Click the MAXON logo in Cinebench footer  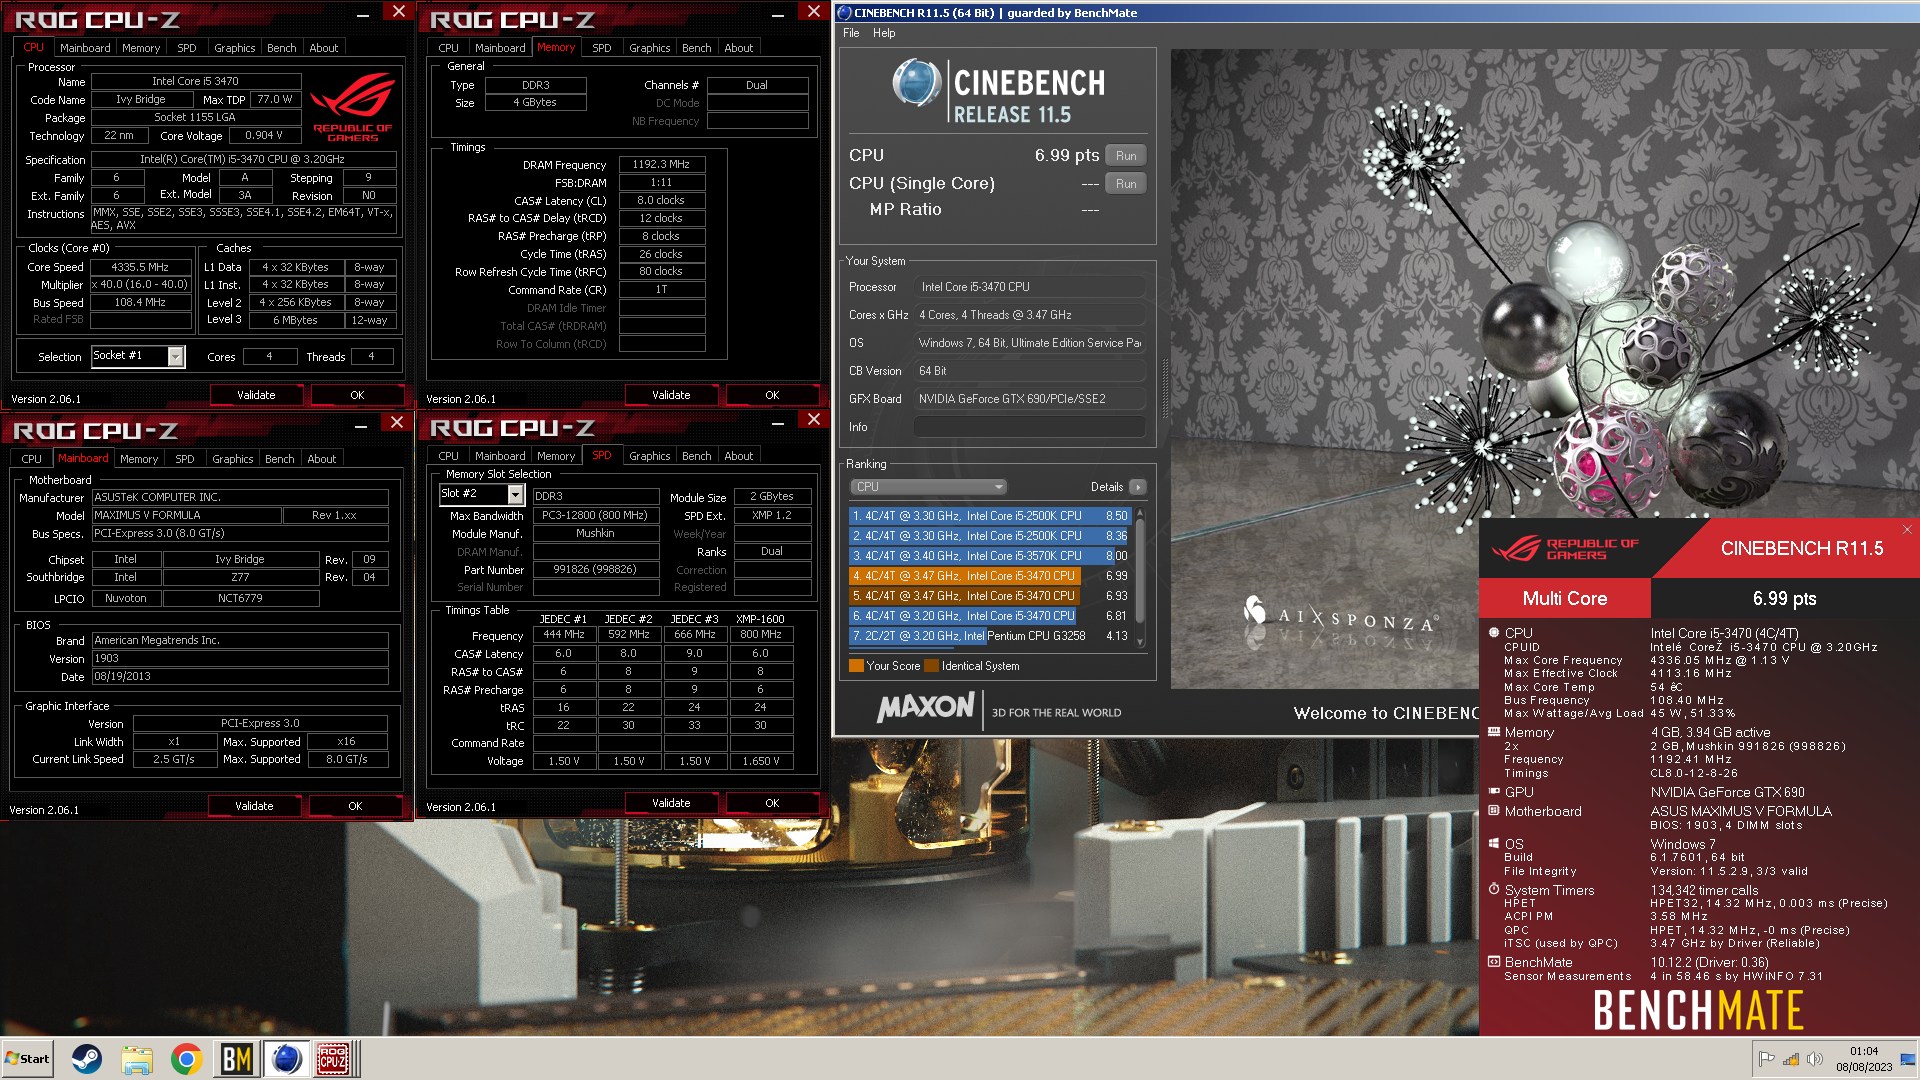coord(925,708)
